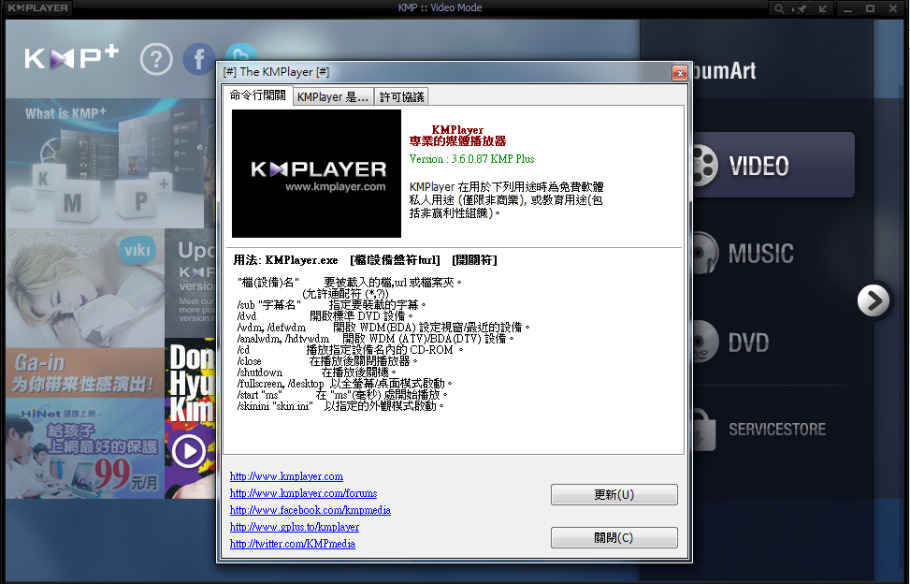Click the KMP :: Video Mode title text
The height and width of the screenshot is (584, 910).
pyautogui.click(x=439, y=8)
